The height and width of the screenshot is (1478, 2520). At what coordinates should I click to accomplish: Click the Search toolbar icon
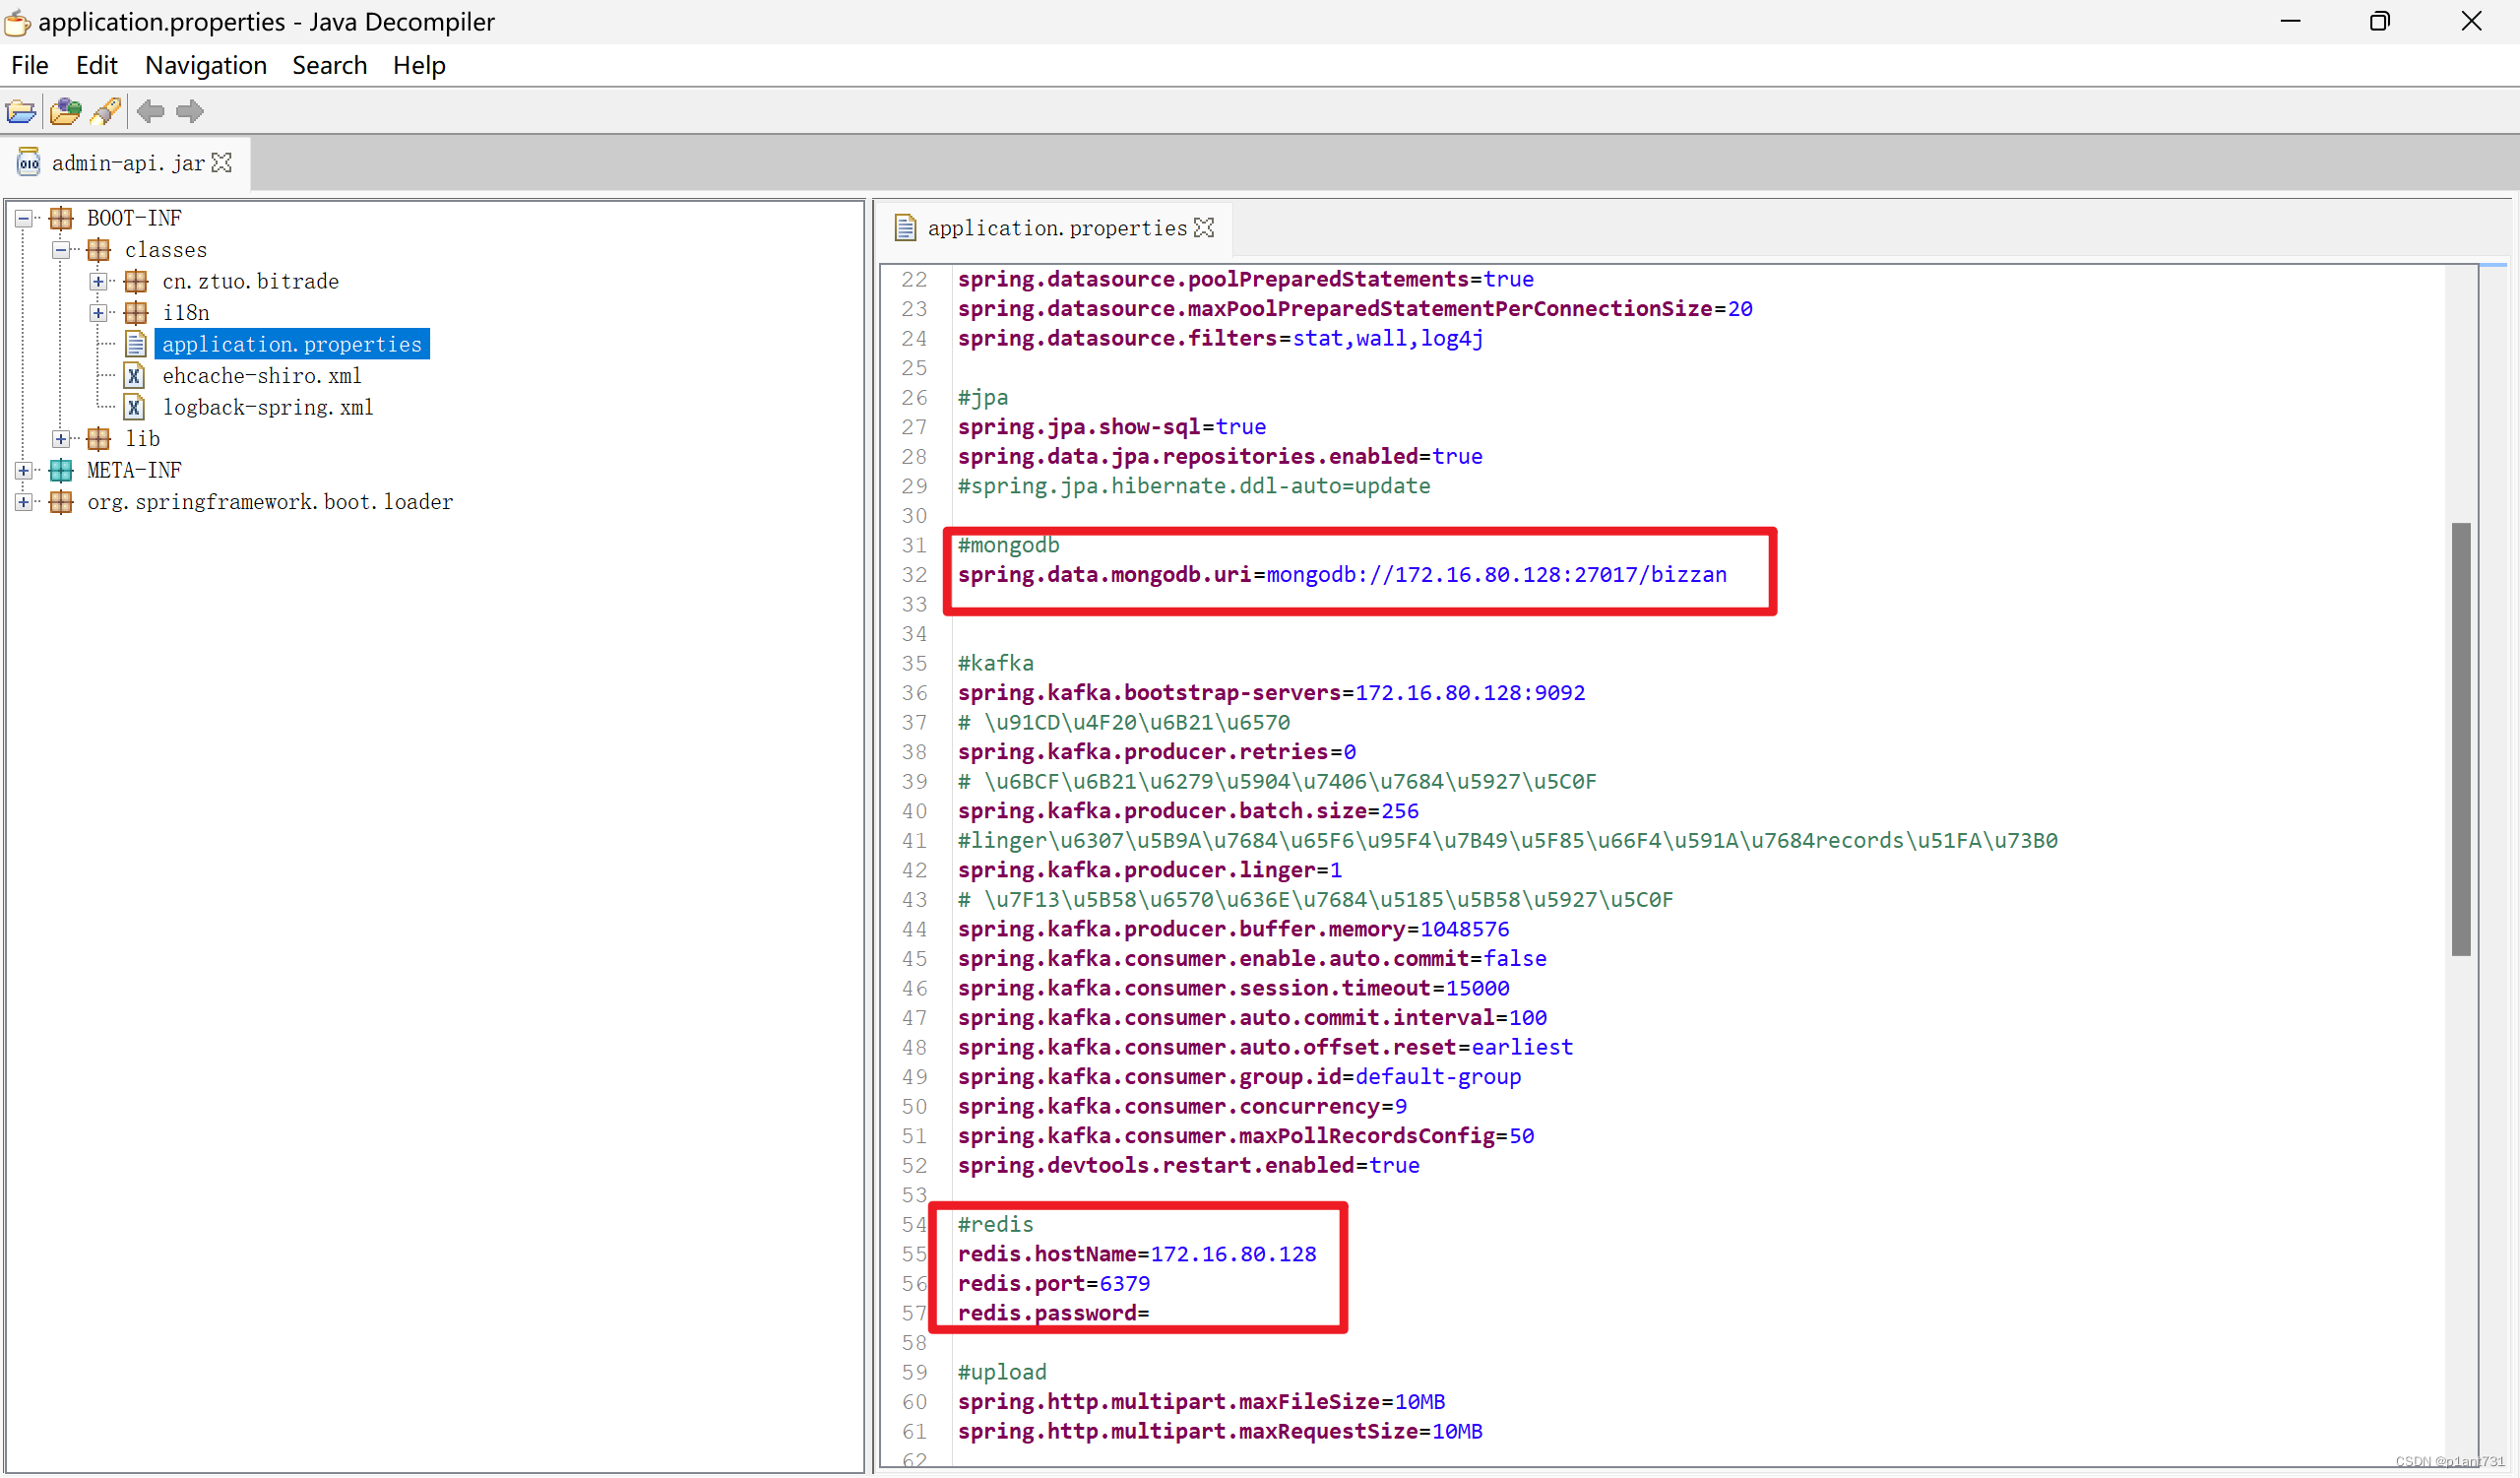(106, 111)
